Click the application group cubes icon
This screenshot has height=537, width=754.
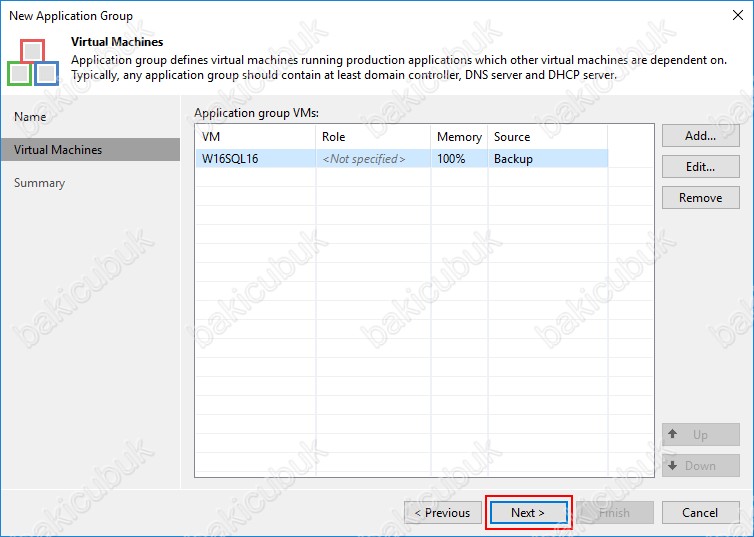[33, 62]
